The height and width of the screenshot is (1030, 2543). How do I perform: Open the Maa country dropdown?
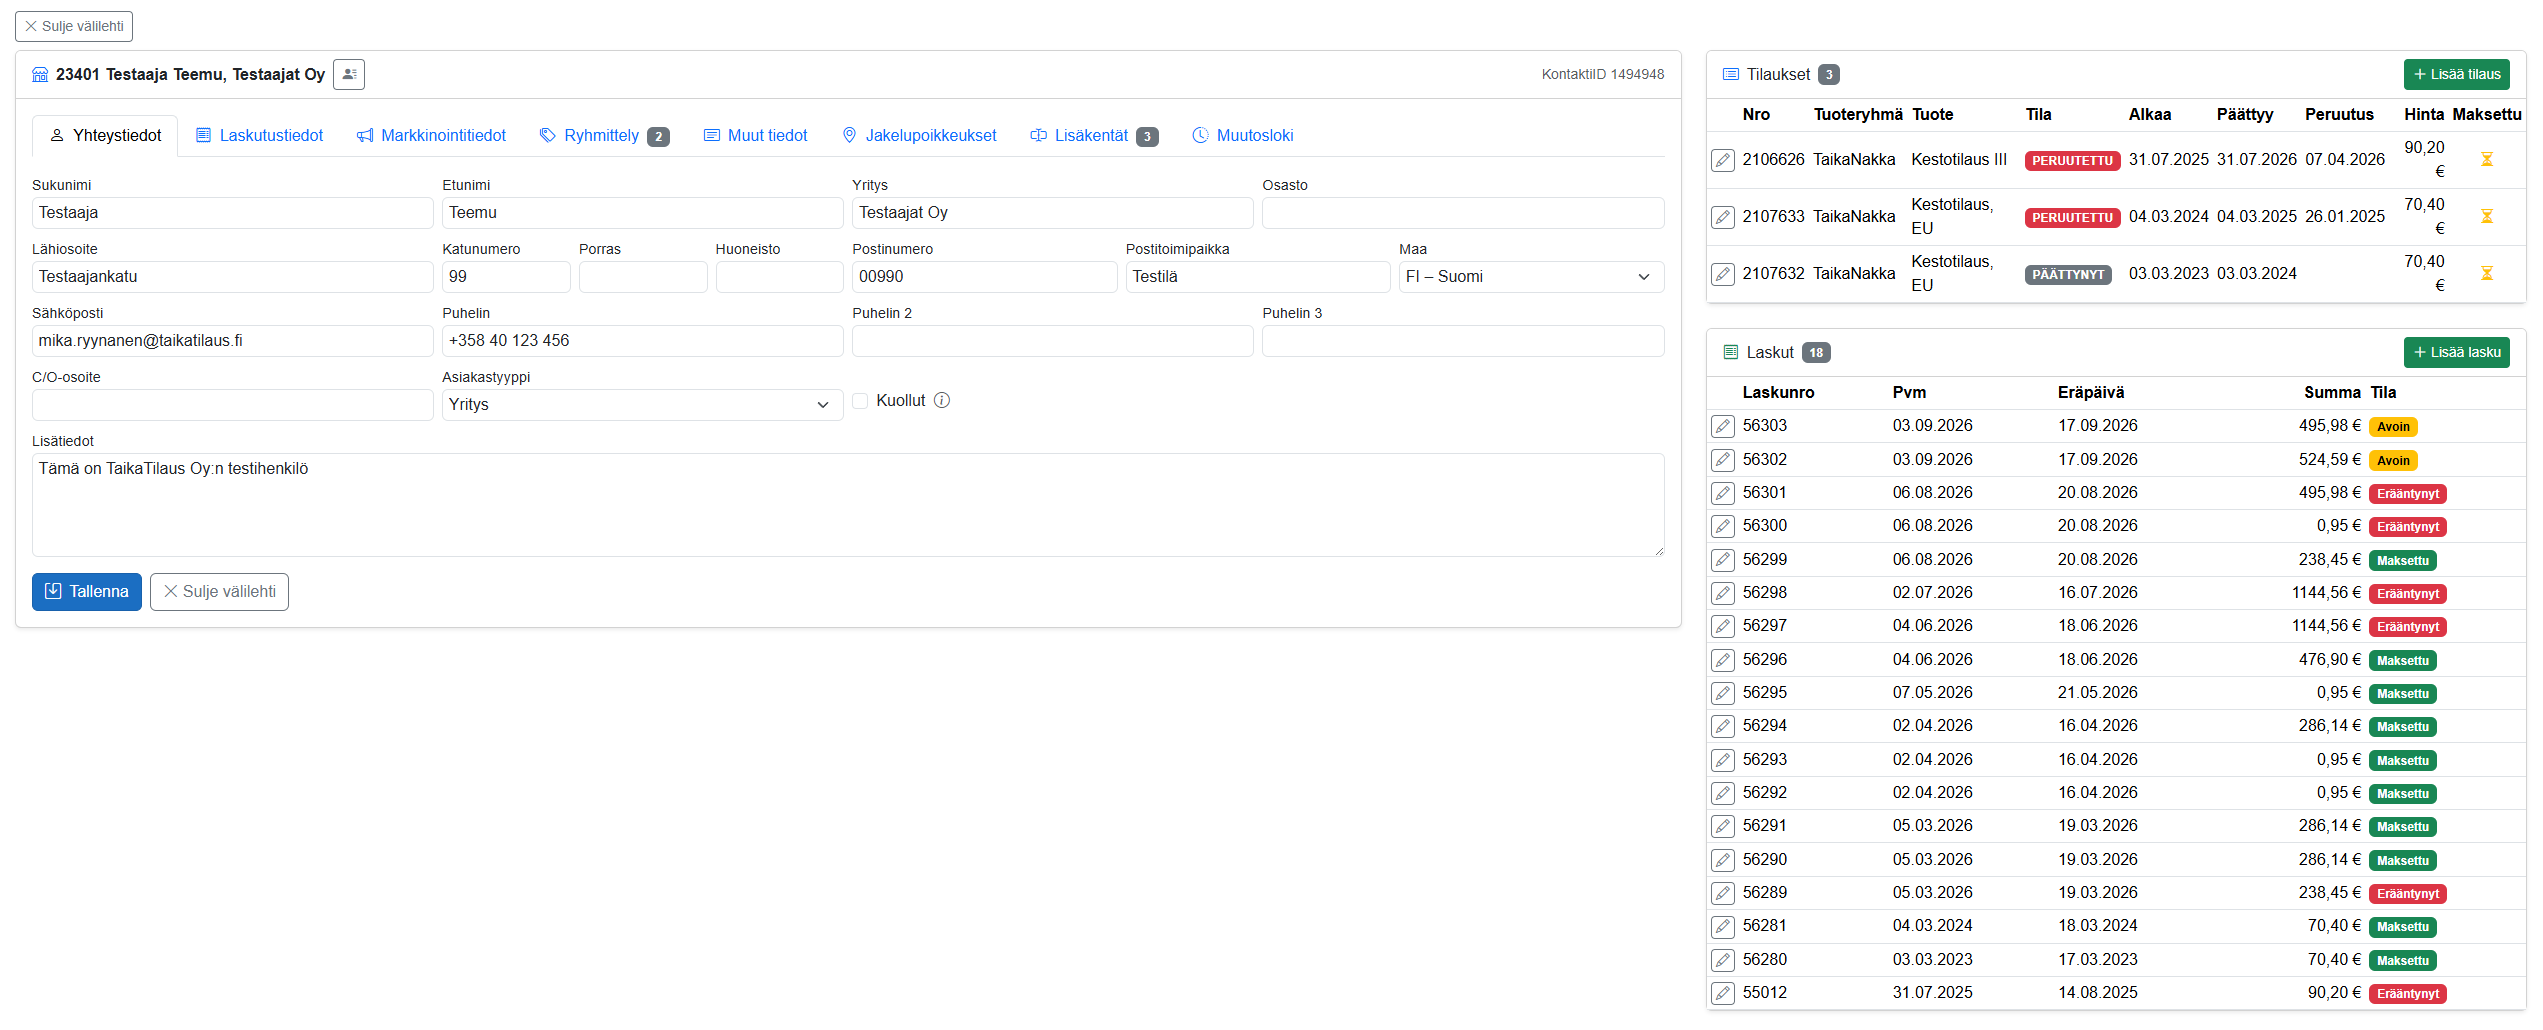click(x=1531, y=277)
